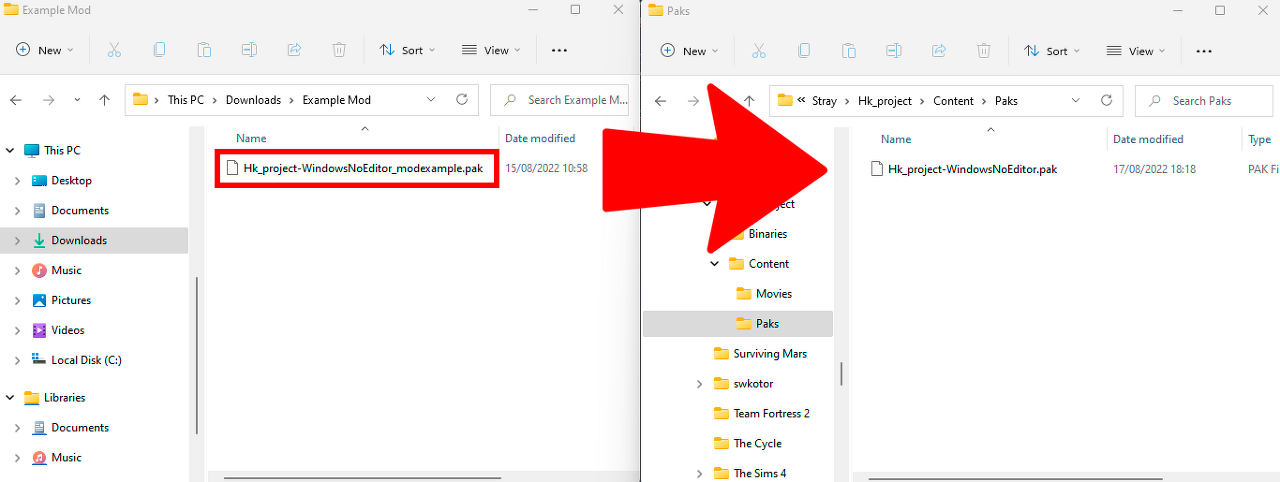
Task: Open Movies folder in Paks tree
Action: [773, 294]
